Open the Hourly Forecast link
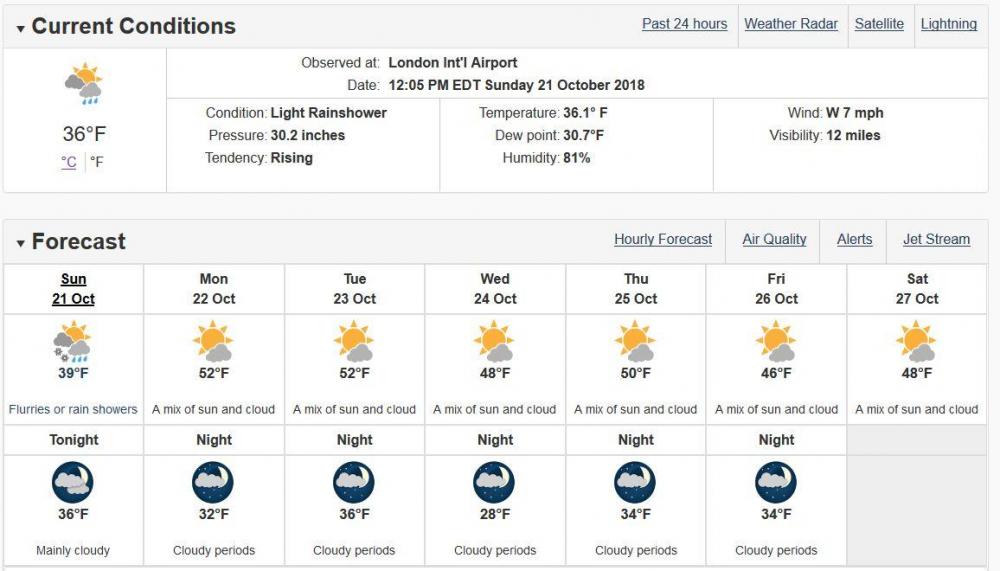 [663, 239]
